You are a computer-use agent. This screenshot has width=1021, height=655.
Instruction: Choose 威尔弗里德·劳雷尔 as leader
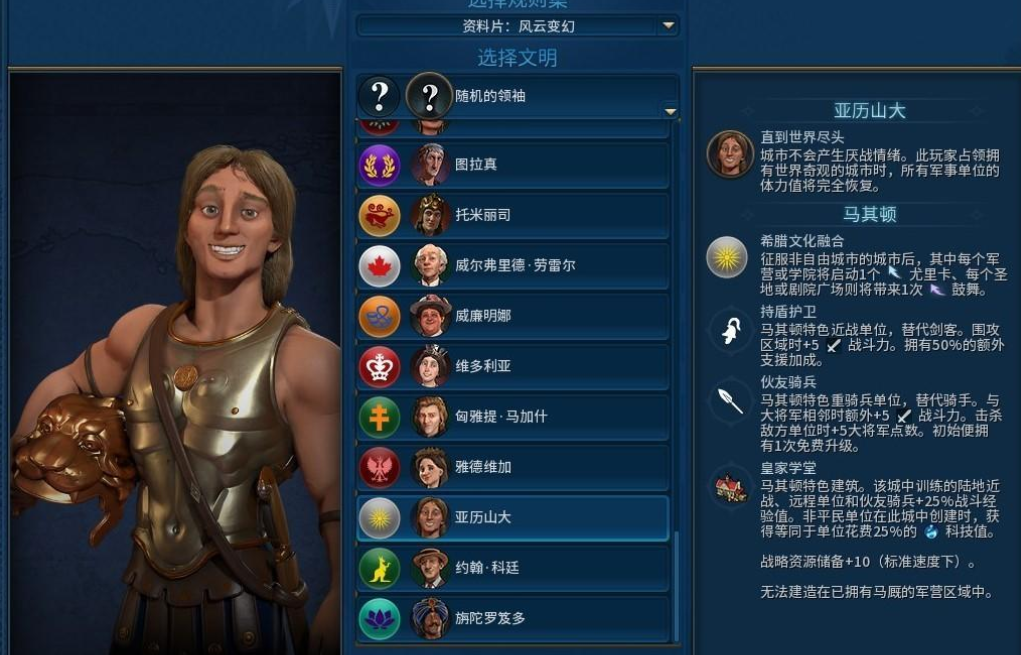point(513,266)
